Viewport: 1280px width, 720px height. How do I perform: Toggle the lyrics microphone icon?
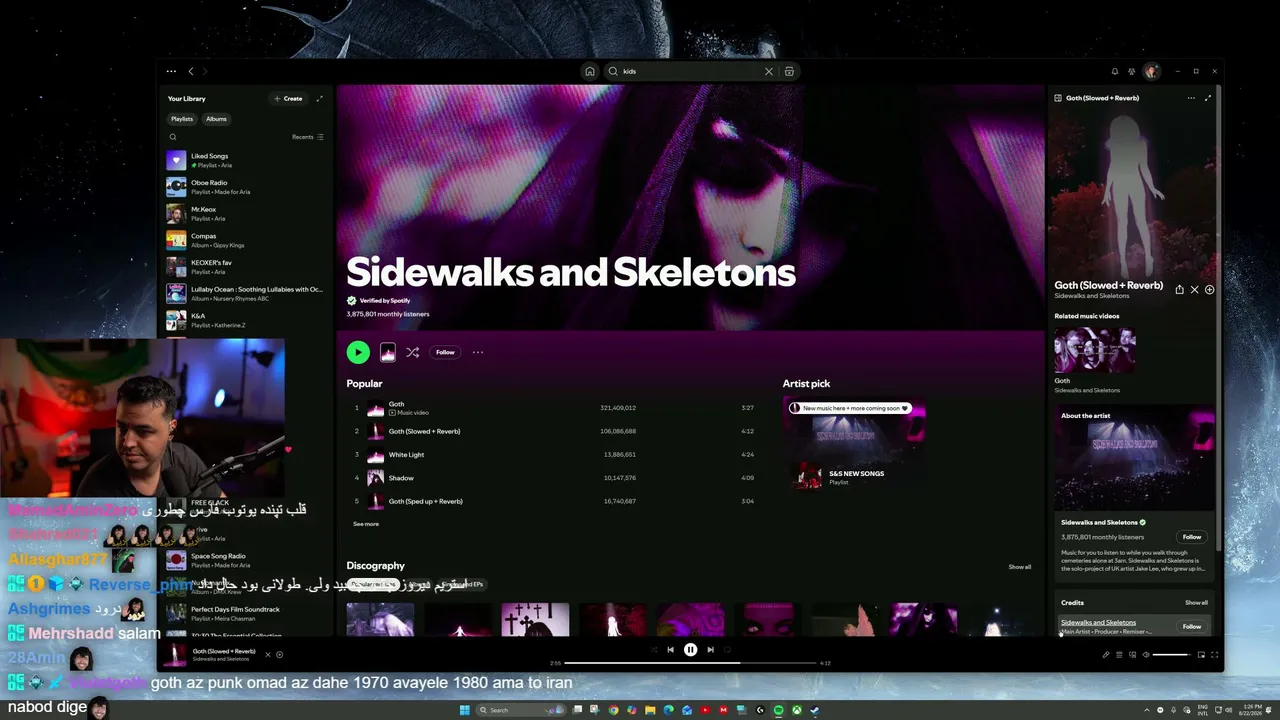tap(1106, 655)
